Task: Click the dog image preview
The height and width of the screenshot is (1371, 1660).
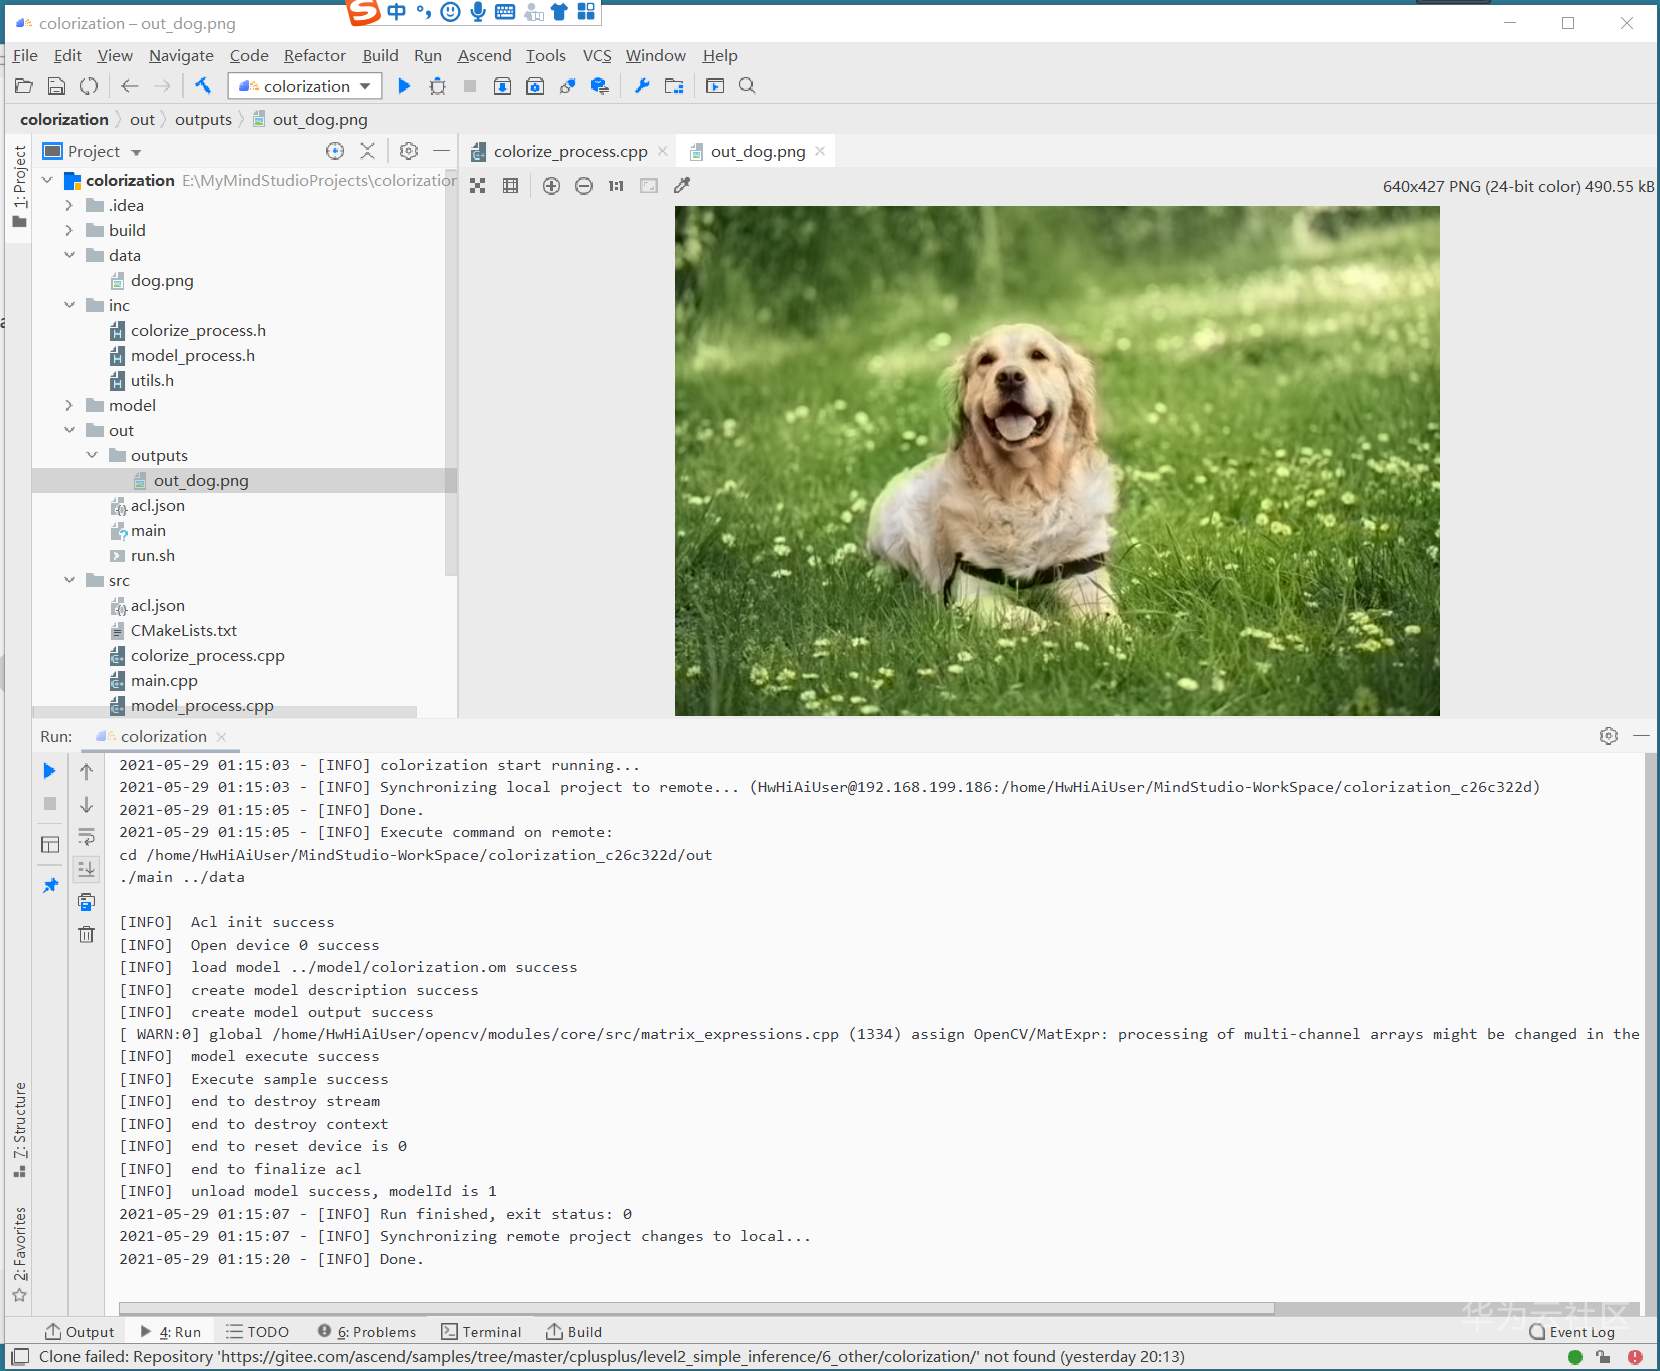Action: point(1057,460)
